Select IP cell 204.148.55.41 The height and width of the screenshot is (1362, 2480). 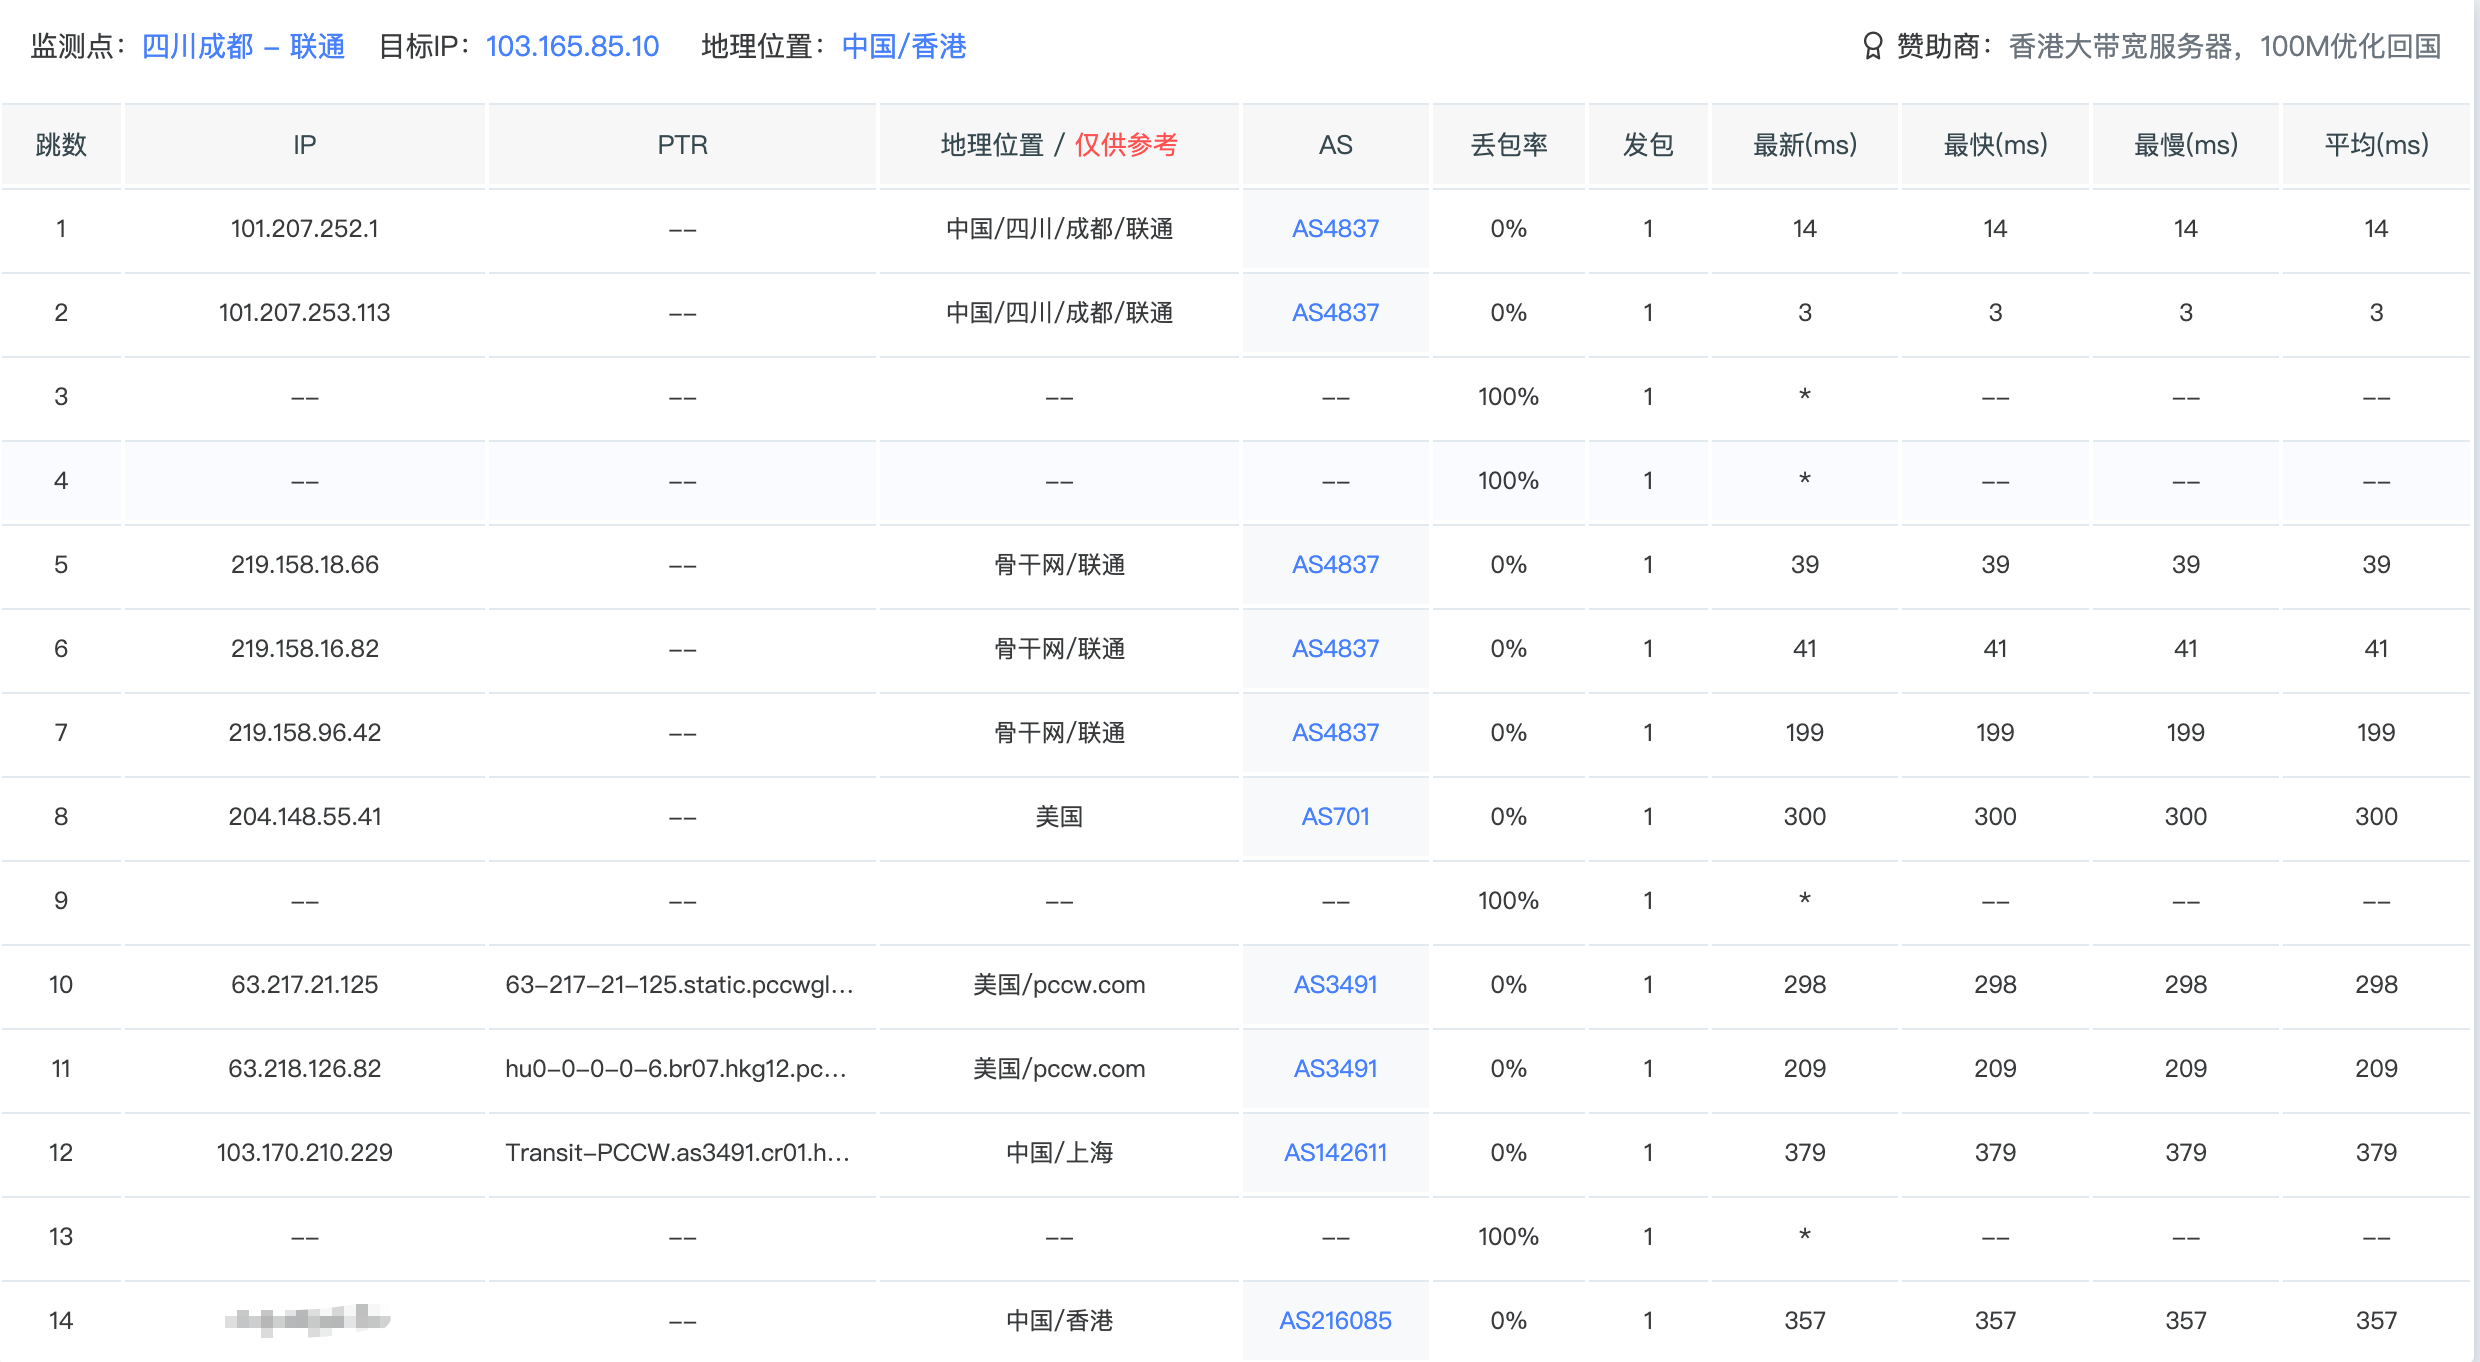[x=305, y=817]
